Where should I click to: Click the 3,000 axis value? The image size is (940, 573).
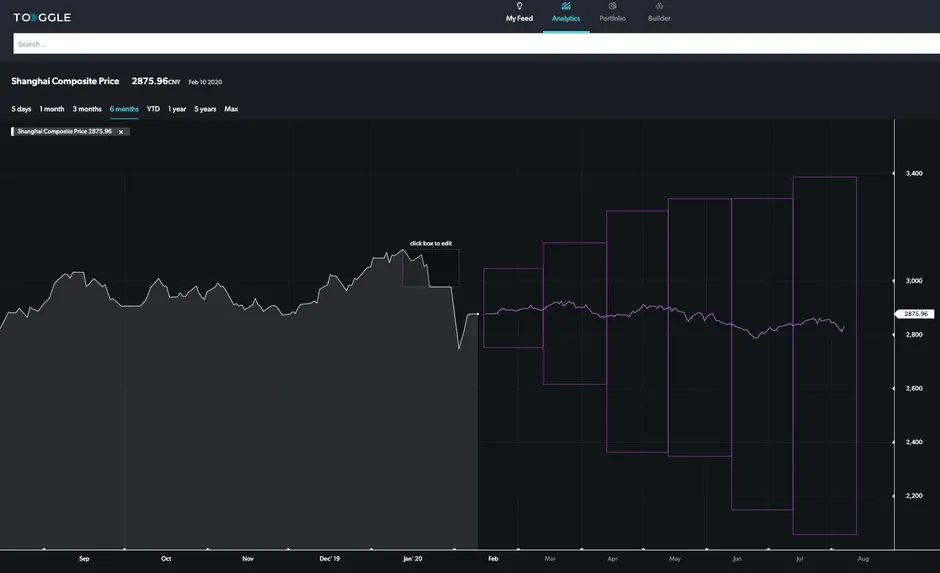coord(914,281)
